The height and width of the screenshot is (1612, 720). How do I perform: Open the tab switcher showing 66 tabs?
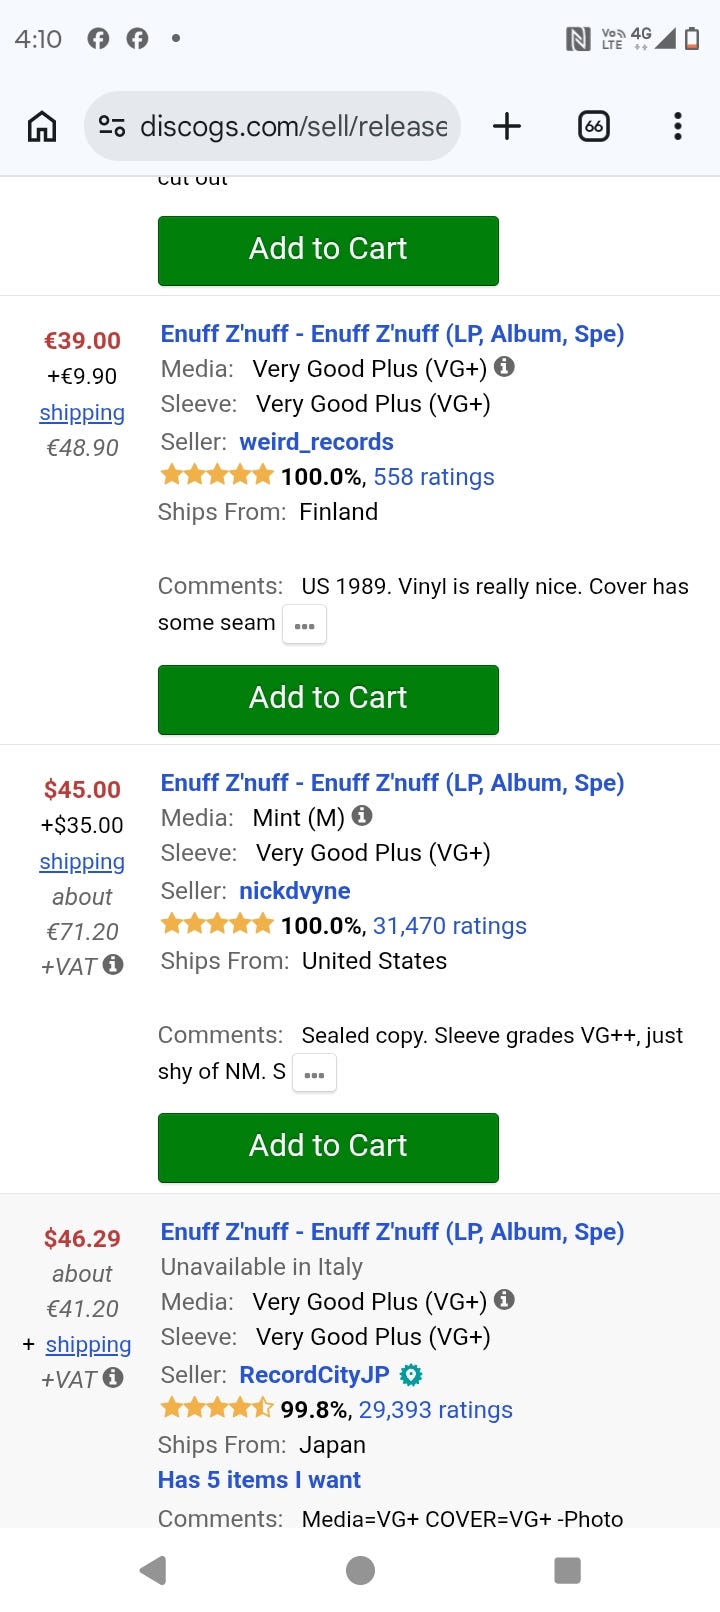click(594, 126)
